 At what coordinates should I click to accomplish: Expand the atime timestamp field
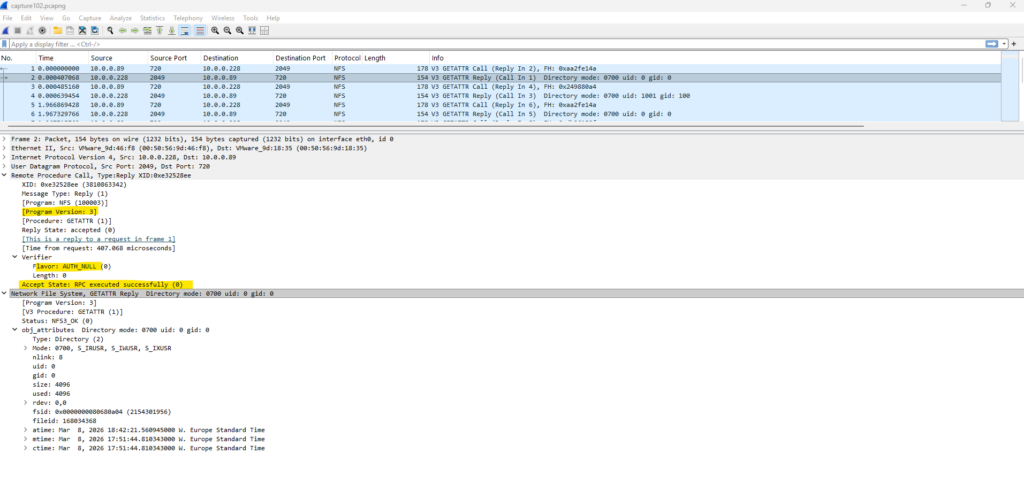coord(25,430)
